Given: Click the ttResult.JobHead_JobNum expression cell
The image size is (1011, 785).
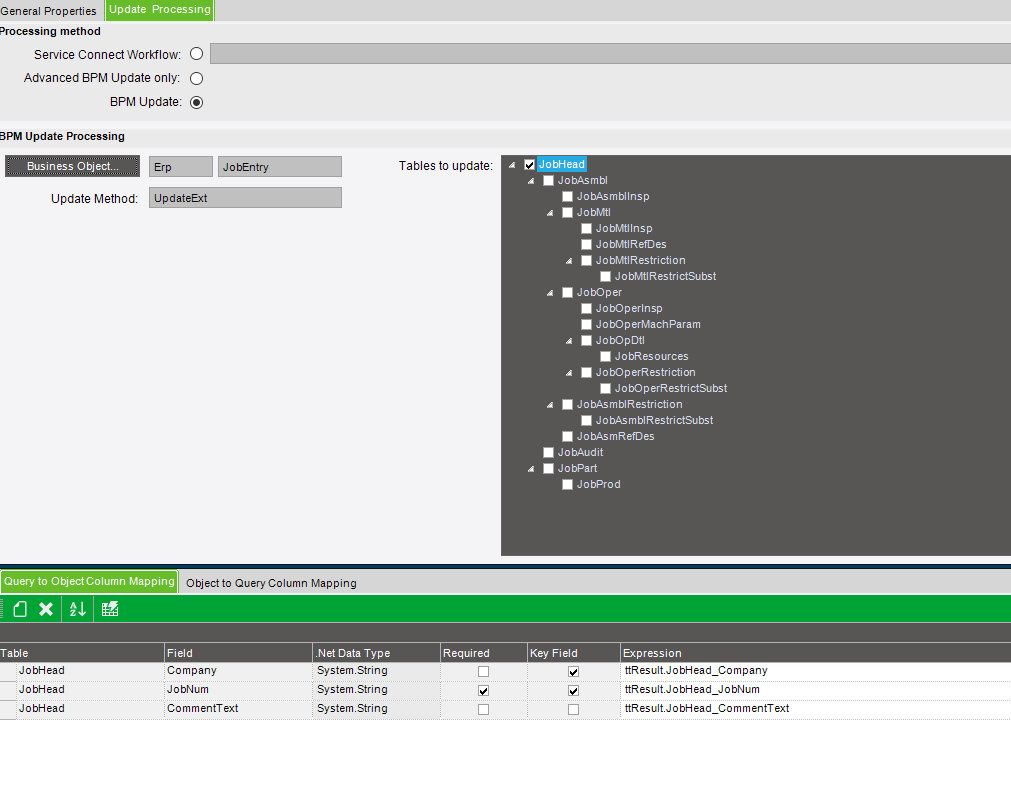Looking at the screenshot, I should pos(816,690).
